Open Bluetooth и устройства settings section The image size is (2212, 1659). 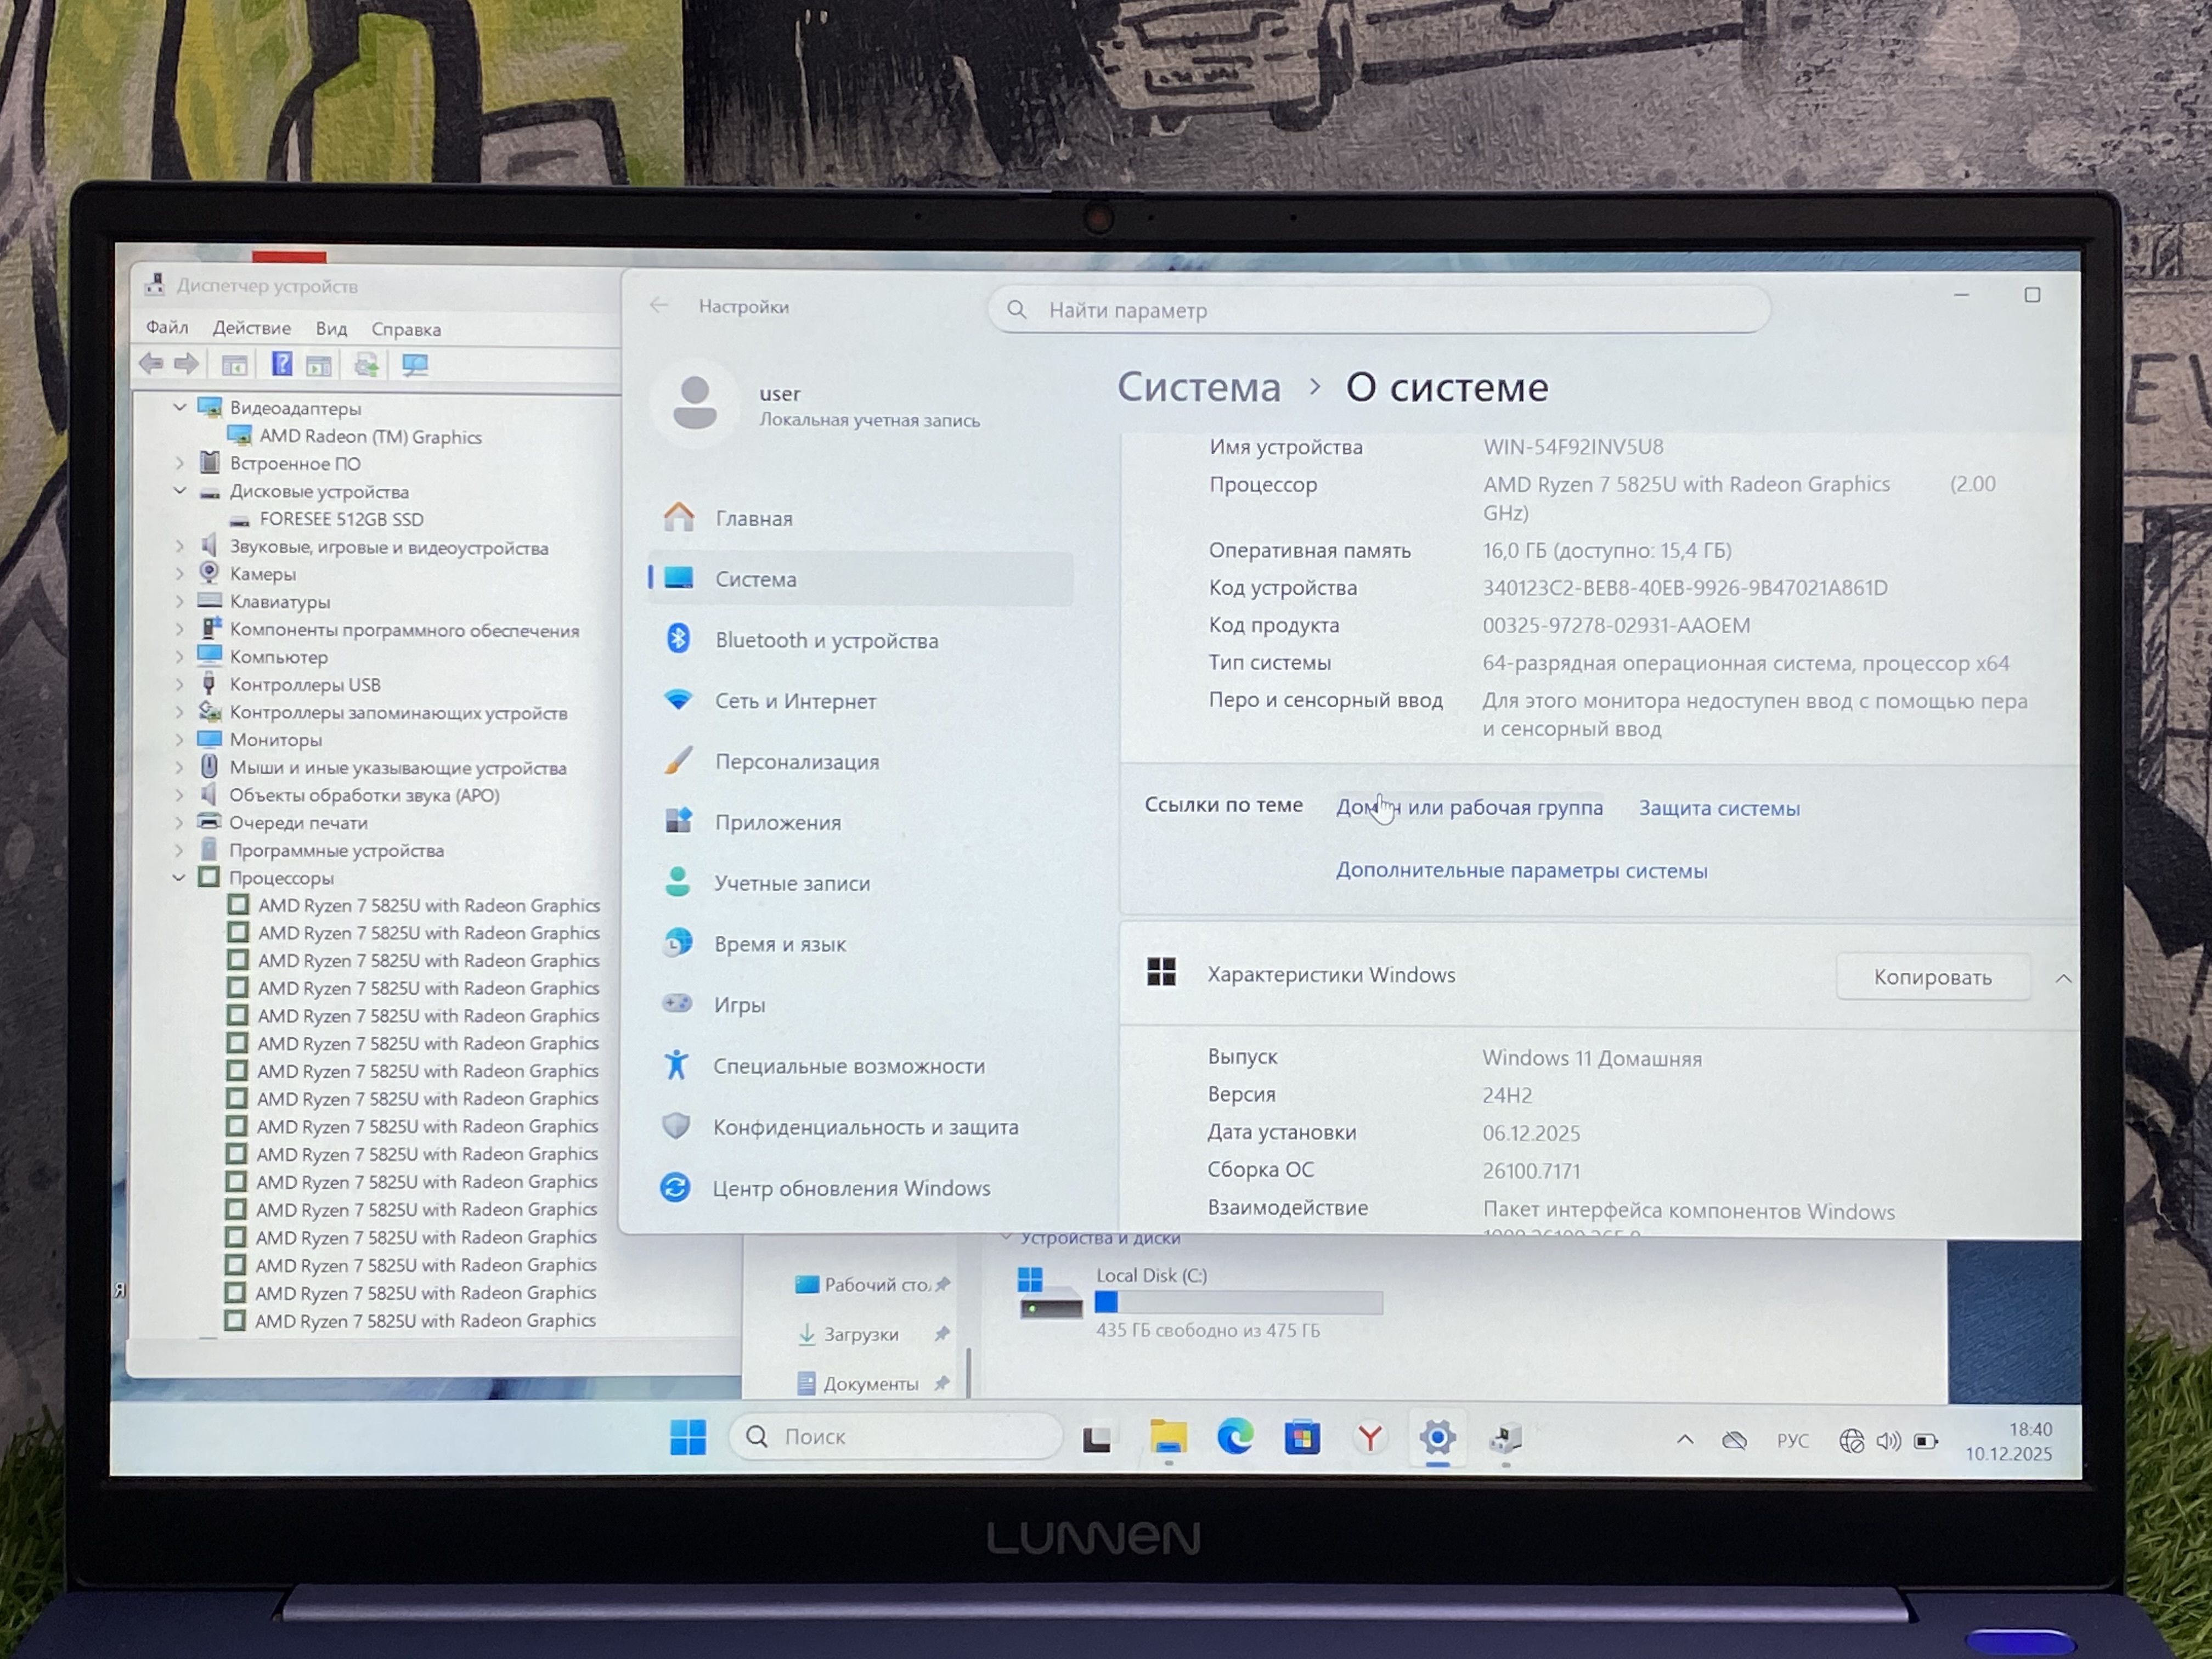click(826, 640)
